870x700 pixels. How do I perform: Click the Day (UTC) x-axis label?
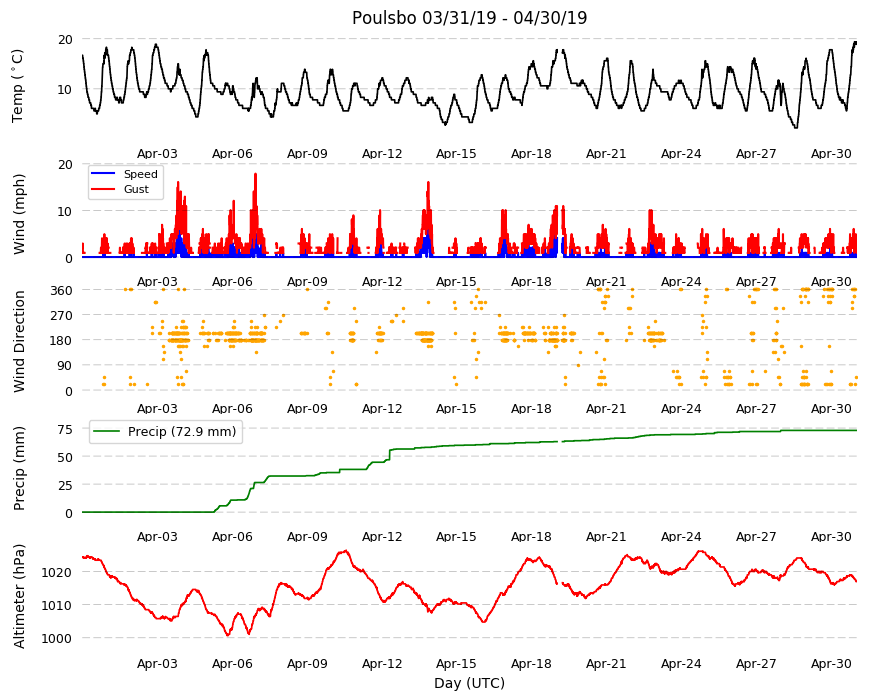pos(469,683)
